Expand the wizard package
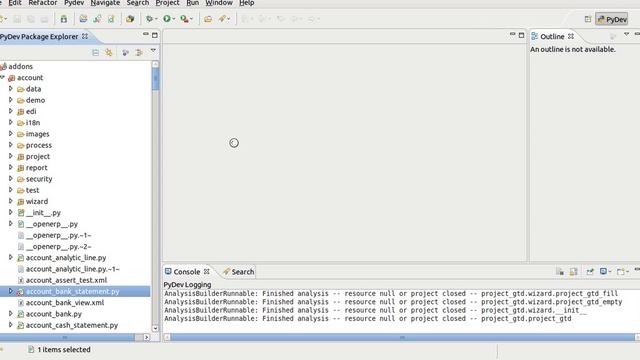This screenshot has height=360, width=640. [11, 201]
